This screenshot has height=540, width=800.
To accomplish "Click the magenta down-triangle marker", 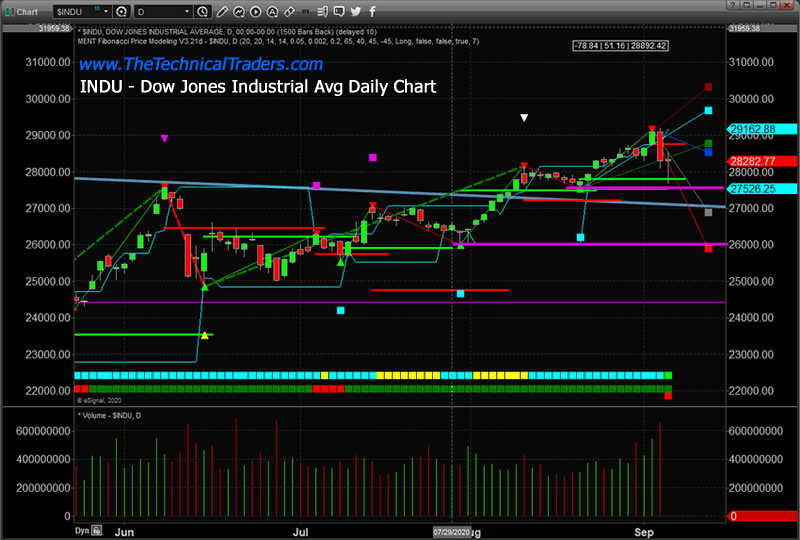I will coord(164,138).
